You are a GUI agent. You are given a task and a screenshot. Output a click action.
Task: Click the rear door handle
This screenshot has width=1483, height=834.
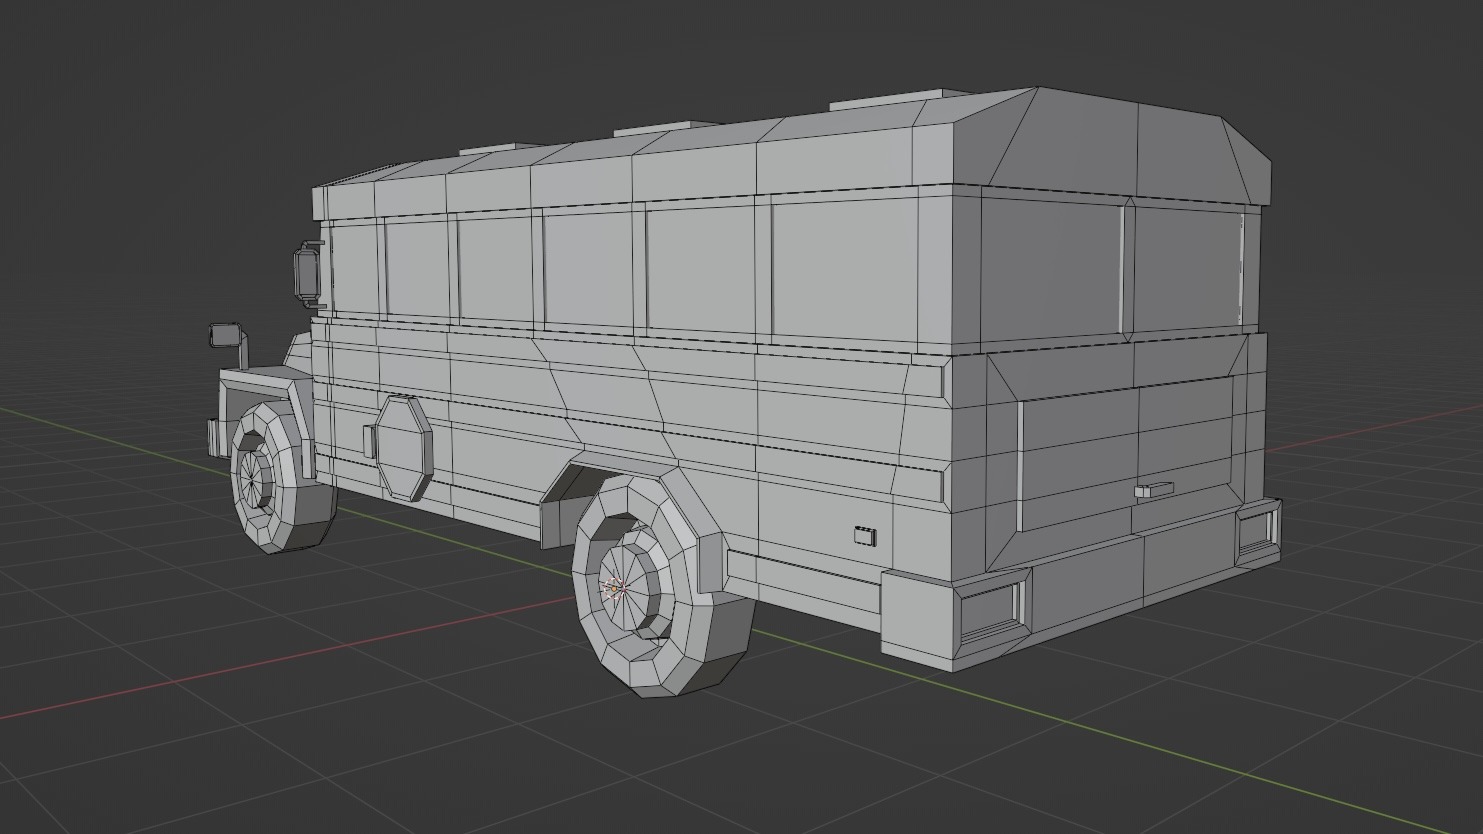click(x=1153, y=490)
